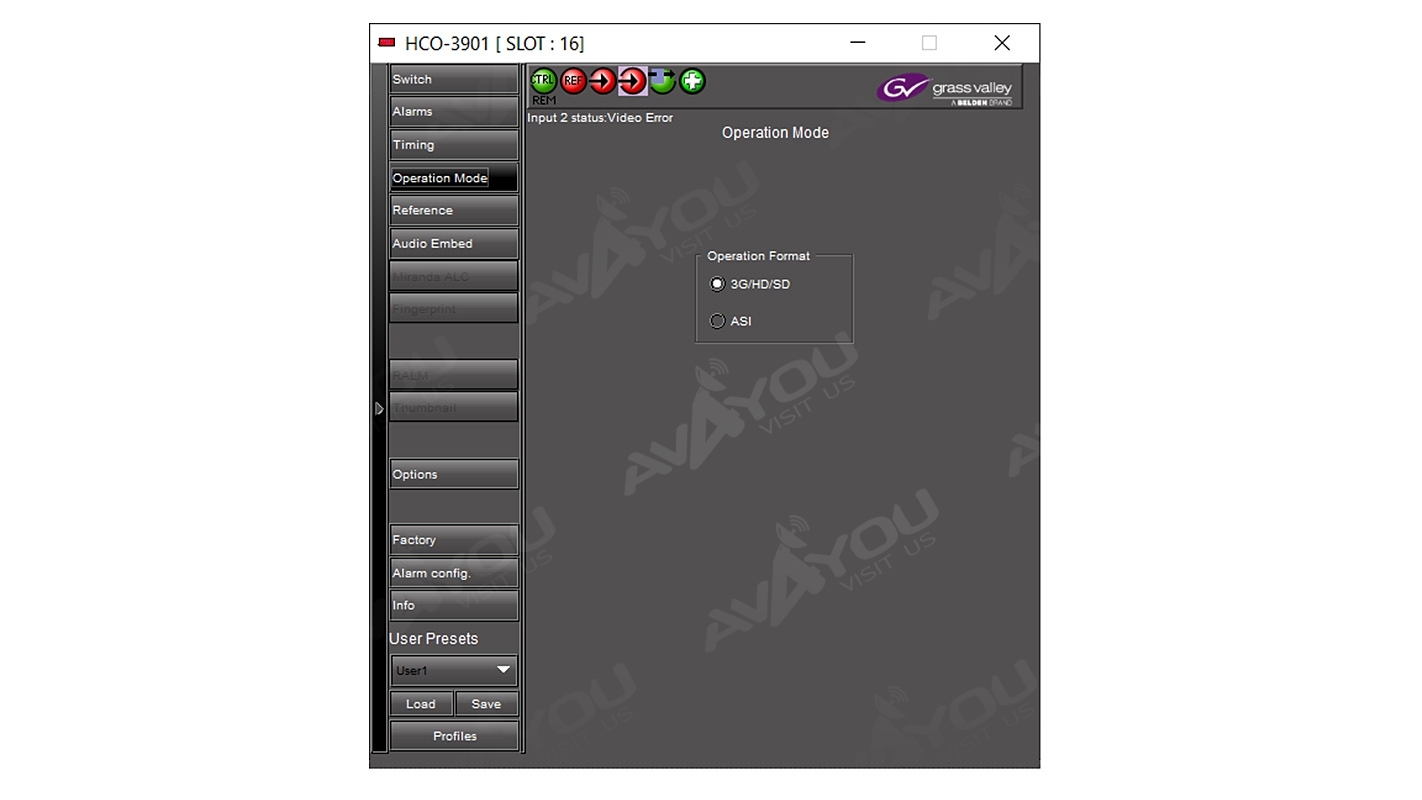Open the Profiles button

pyautogui.click(x=454, y=736)
